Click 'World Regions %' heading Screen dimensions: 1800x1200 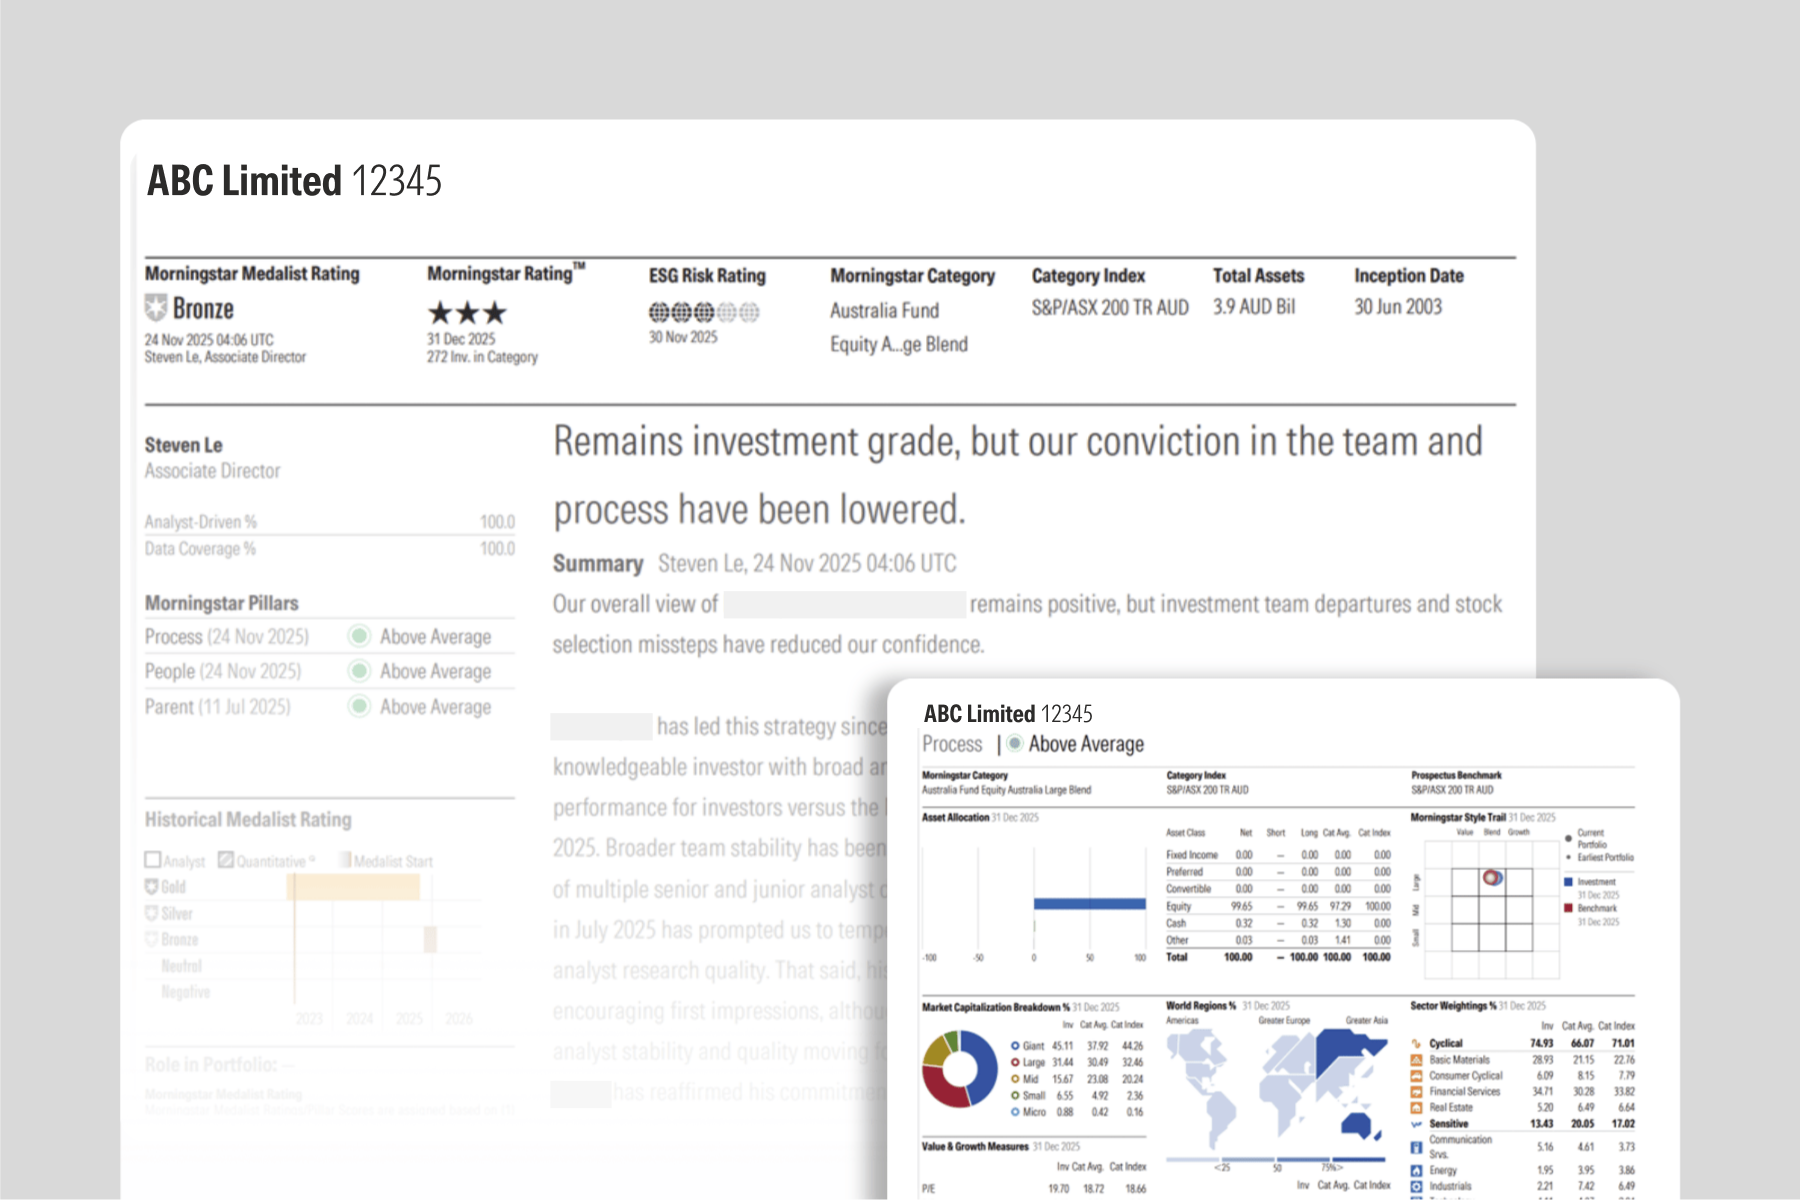click(x=1201, y=1006)
